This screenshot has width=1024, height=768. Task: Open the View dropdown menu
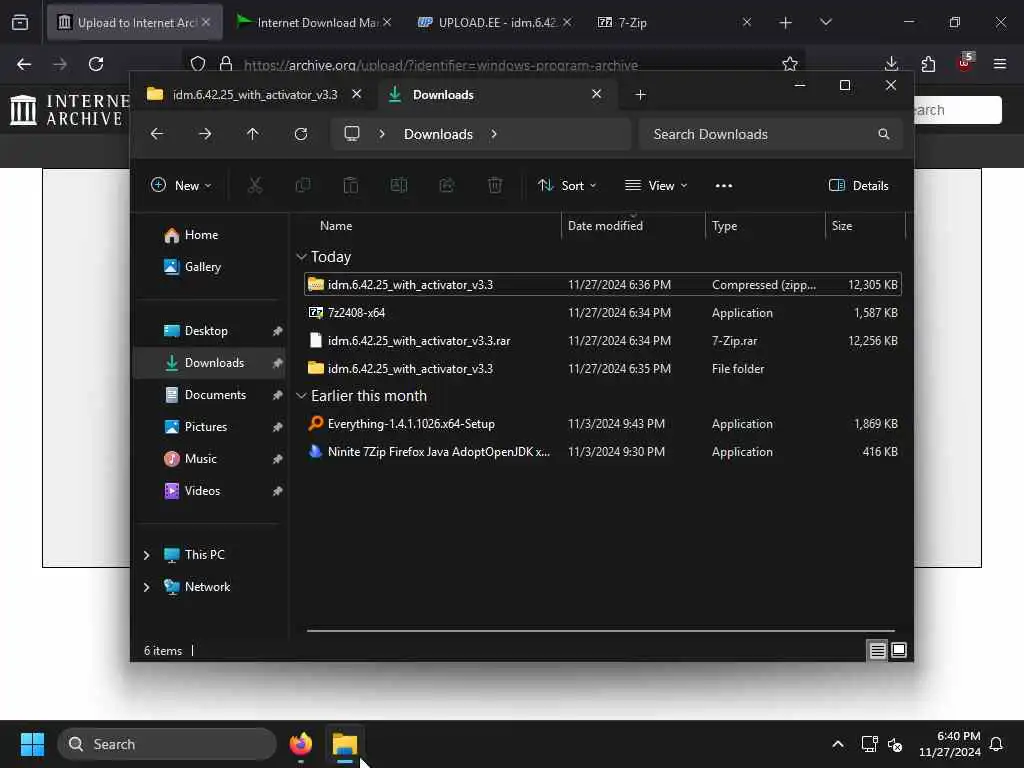point(656,185)
